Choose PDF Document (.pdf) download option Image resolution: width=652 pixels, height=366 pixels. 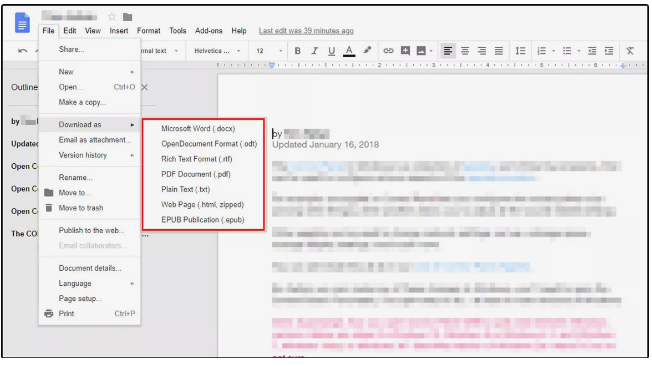(196, 174)
